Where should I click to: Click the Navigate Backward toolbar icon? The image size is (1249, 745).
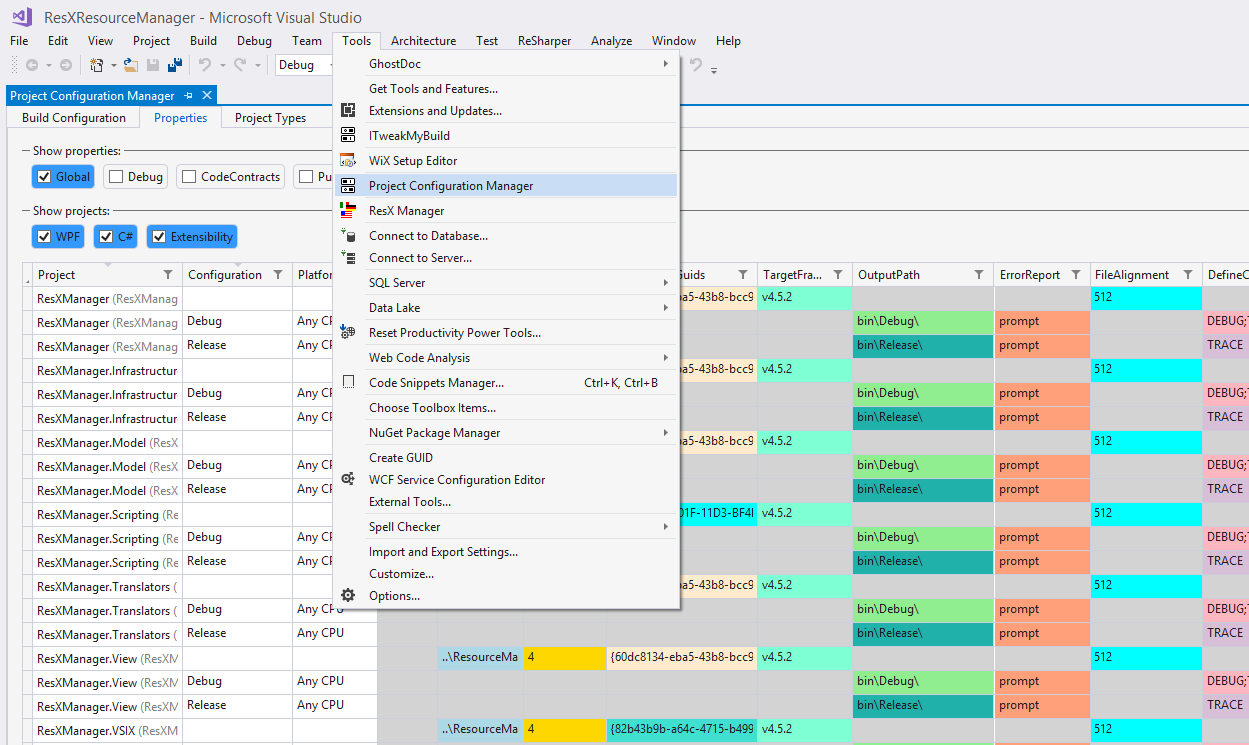[32, 65]
